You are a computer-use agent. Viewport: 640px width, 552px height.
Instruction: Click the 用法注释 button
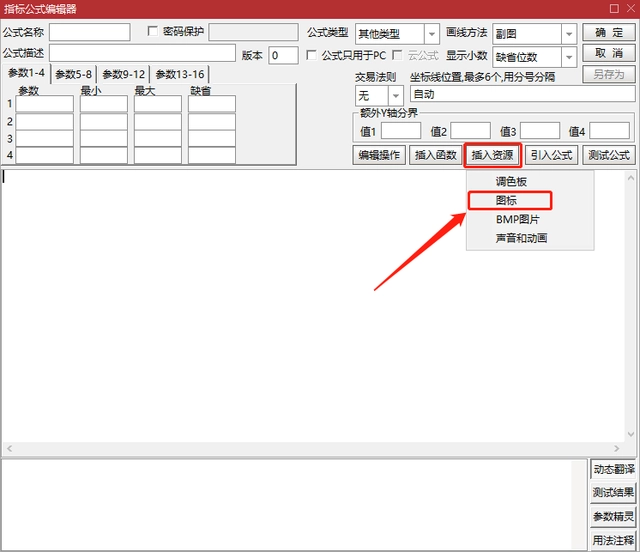tap(613, 540)
